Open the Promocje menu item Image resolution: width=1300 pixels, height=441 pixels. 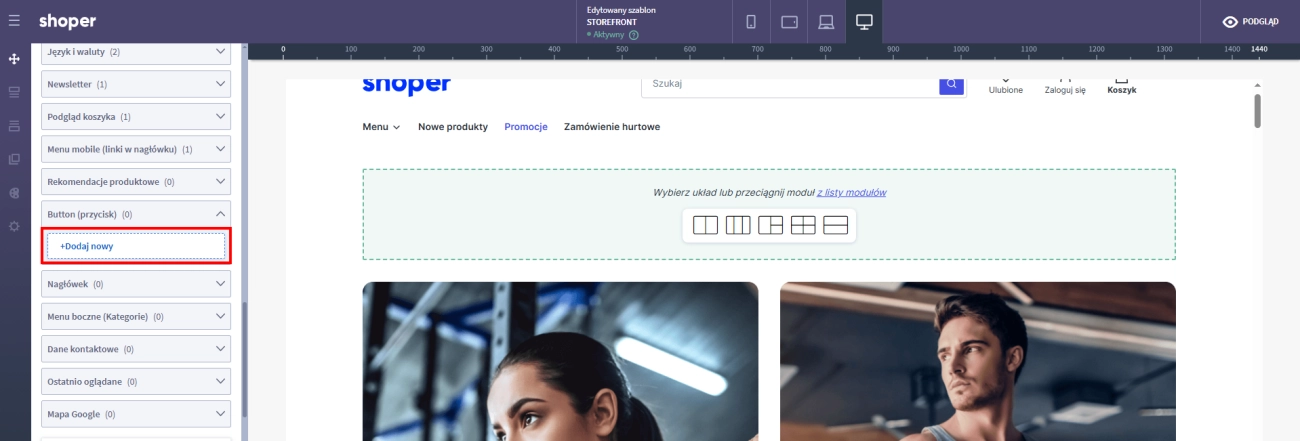(526, 127)
